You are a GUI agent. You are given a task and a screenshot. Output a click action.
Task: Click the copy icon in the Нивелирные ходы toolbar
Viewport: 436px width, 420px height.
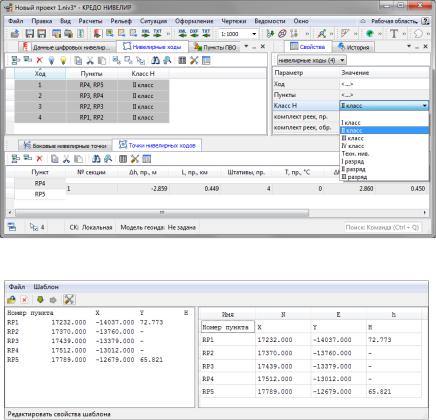point(78,60)
